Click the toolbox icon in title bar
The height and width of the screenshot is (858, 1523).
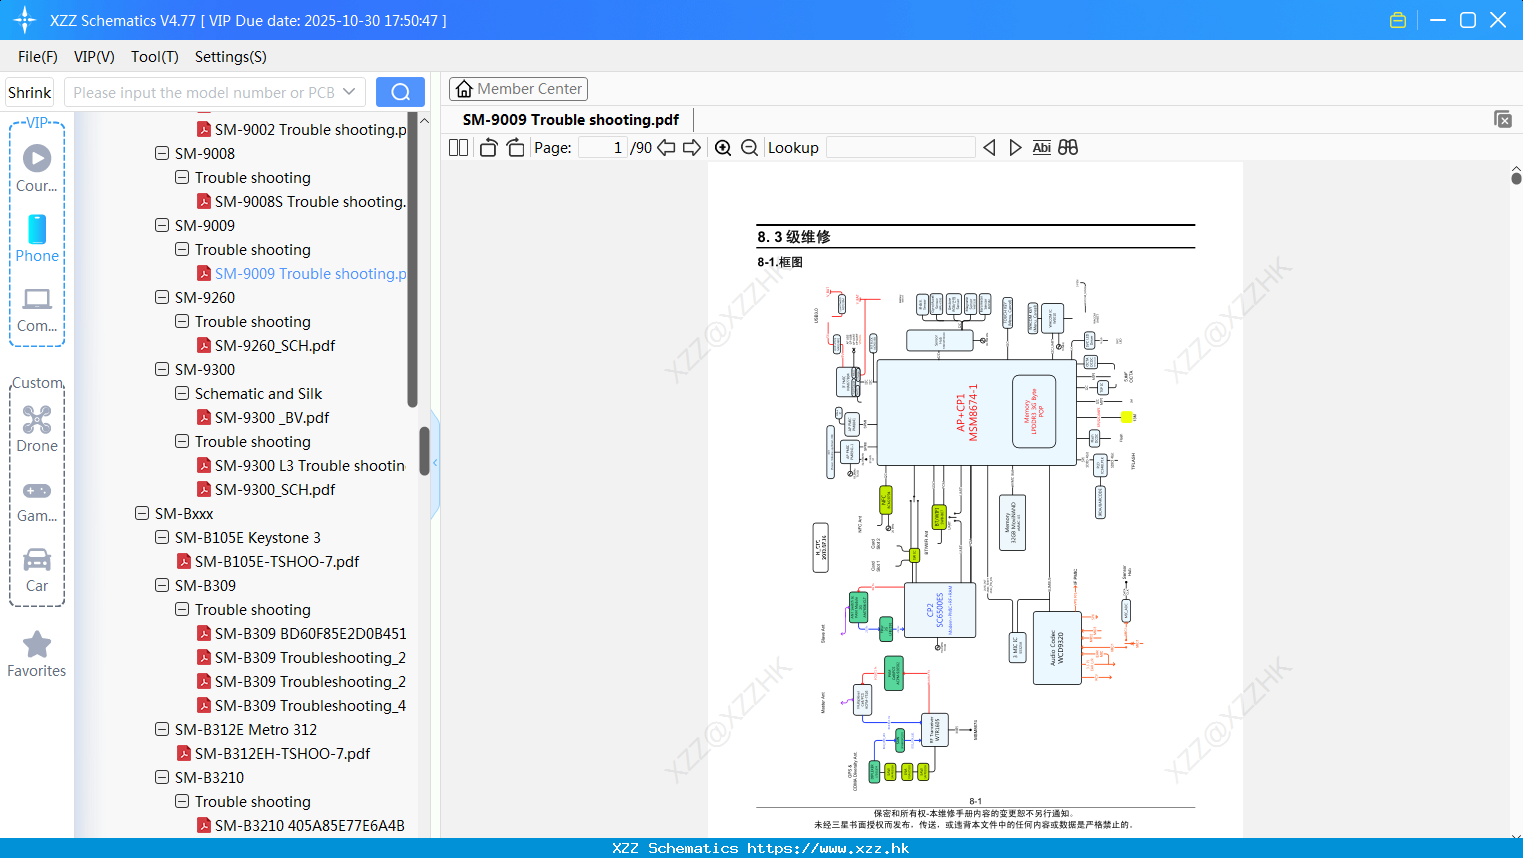click(x=1398, y=20)
